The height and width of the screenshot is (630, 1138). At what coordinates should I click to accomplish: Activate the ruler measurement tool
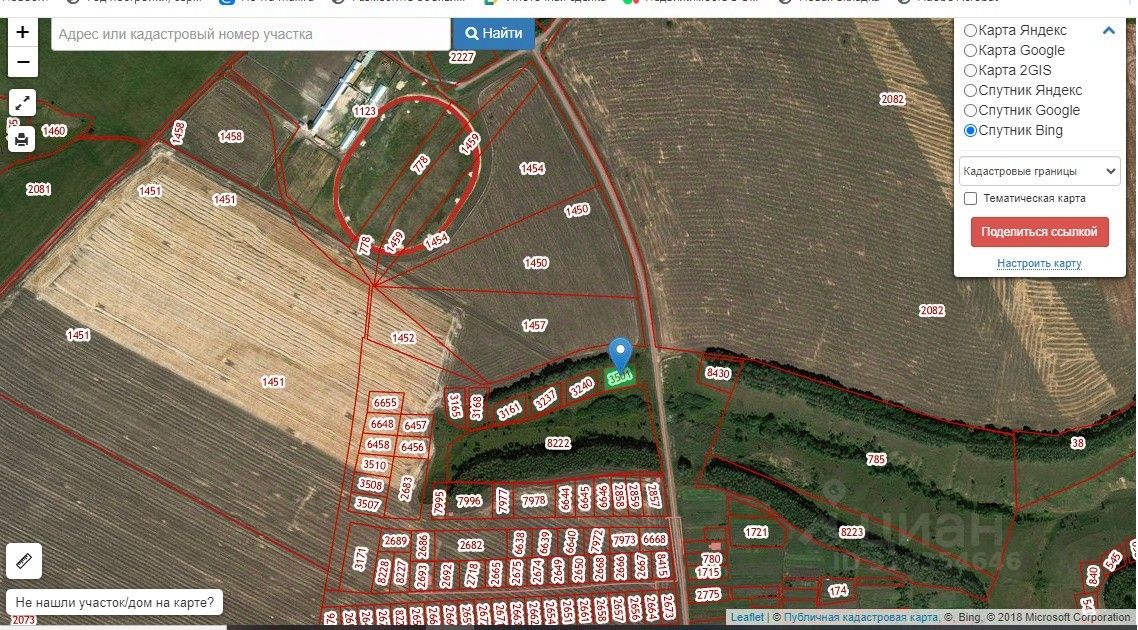click(x=24, y=561)
